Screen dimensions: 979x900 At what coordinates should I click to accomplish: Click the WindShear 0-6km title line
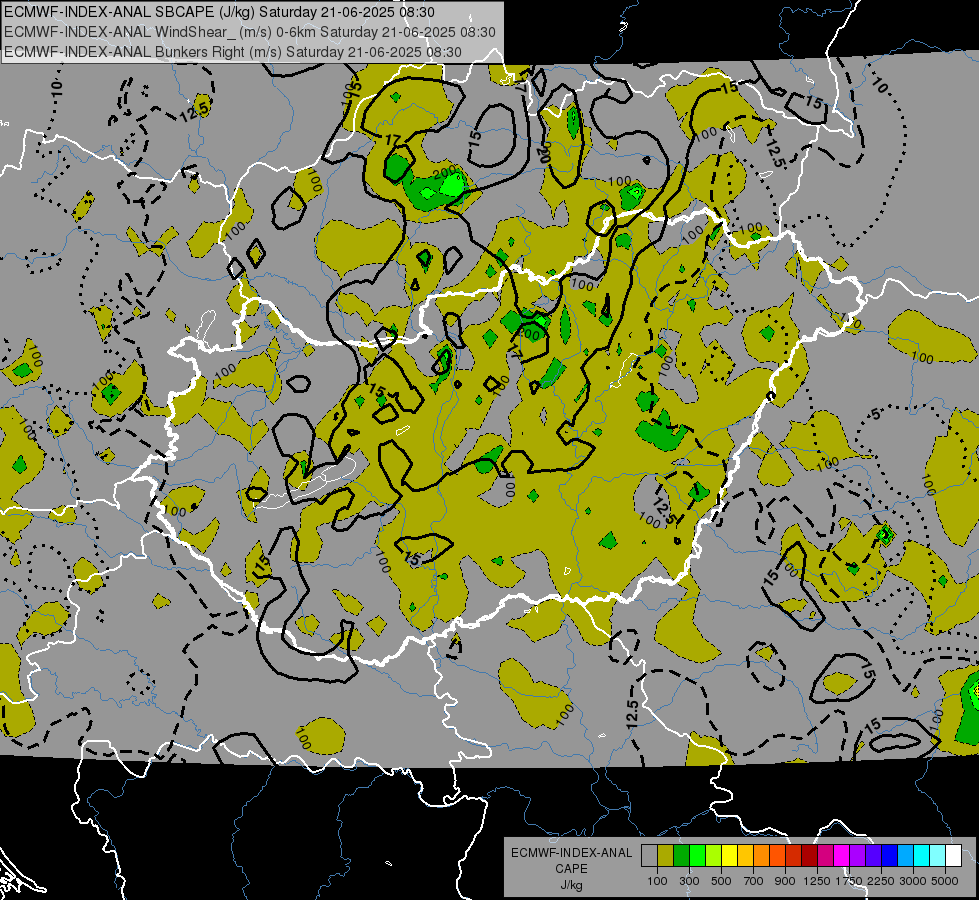[250, 32]
